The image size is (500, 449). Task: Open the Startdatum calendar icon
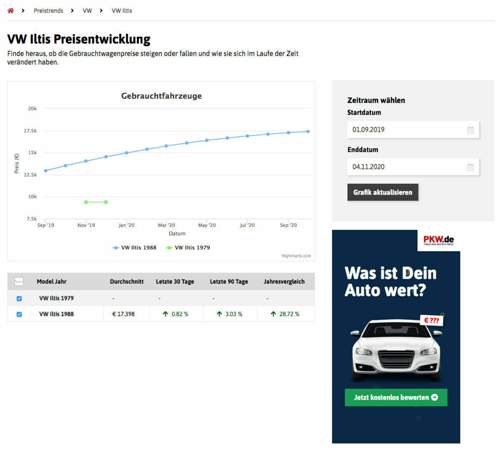click(470, 130)
